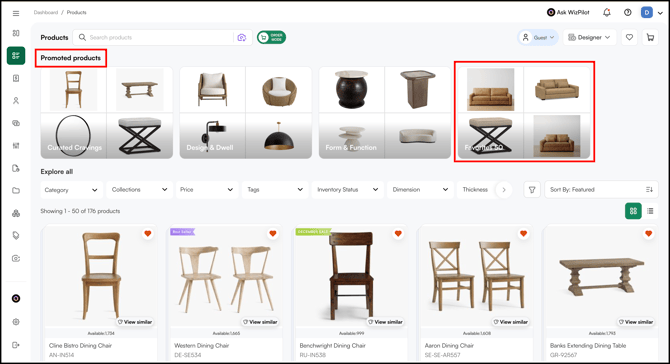Unfavorite the Western Dining Chair heart
The image size is (670, 364).
pos(273,233)
